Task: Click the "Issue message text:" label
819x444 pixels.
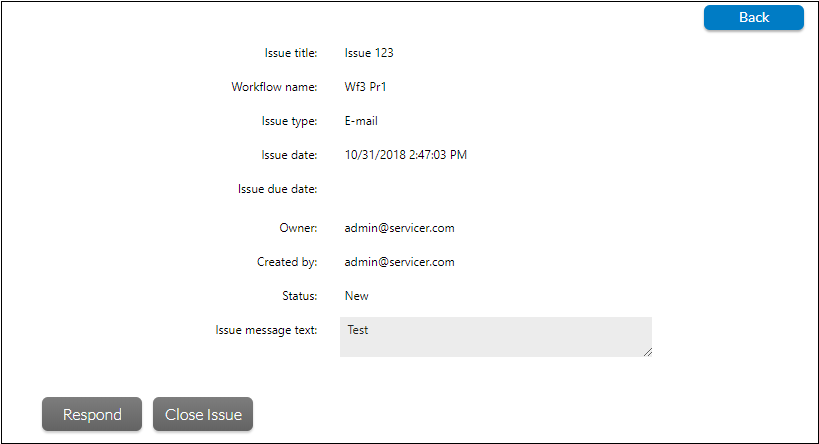Action: 266,330
